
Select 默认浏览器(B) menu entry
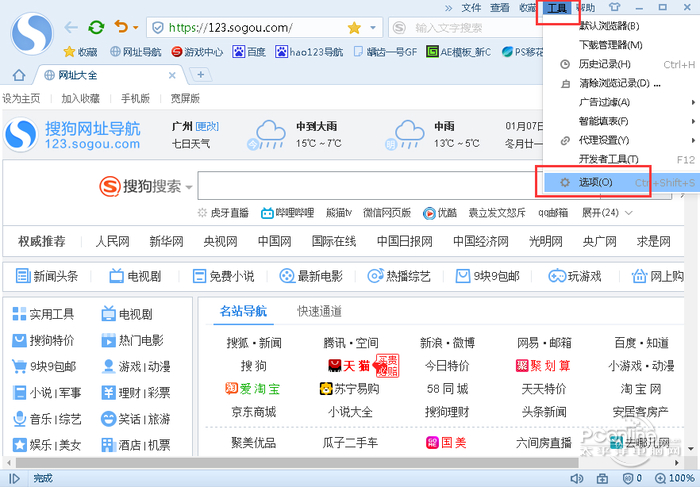pyautogui.click(x=621, y=26)
